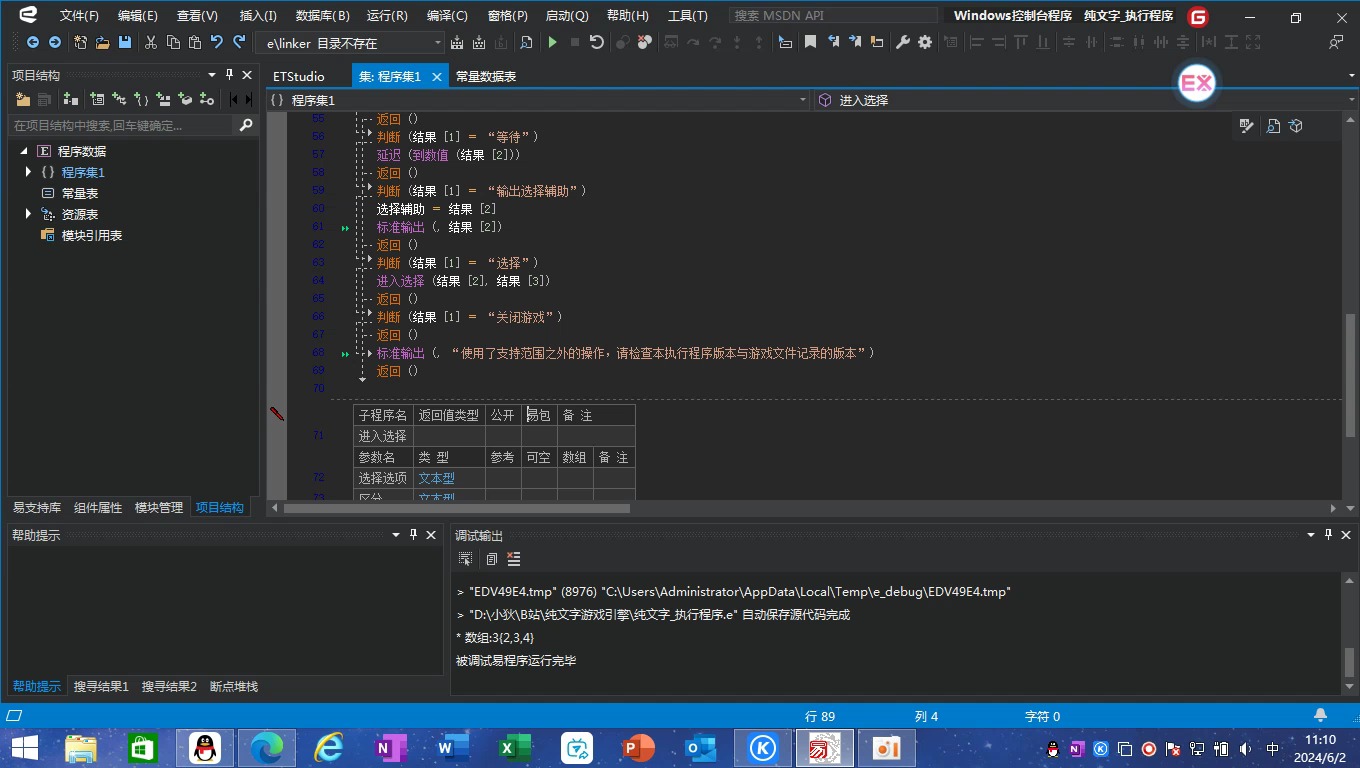Click the 搜索 MSDN API search box

click(832, 16)
